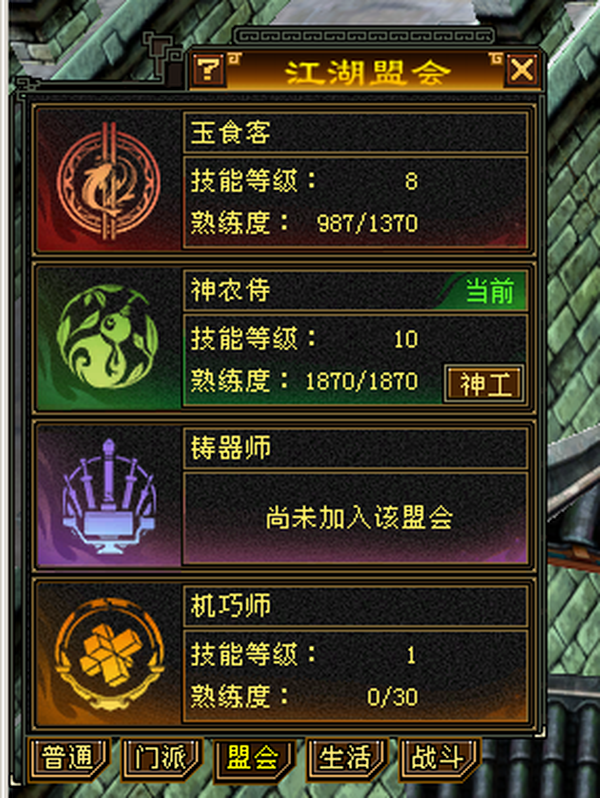The width and height of the screenshot is (600, 798).
Task: Open help via the question mark icon
Action: (209, 70)
